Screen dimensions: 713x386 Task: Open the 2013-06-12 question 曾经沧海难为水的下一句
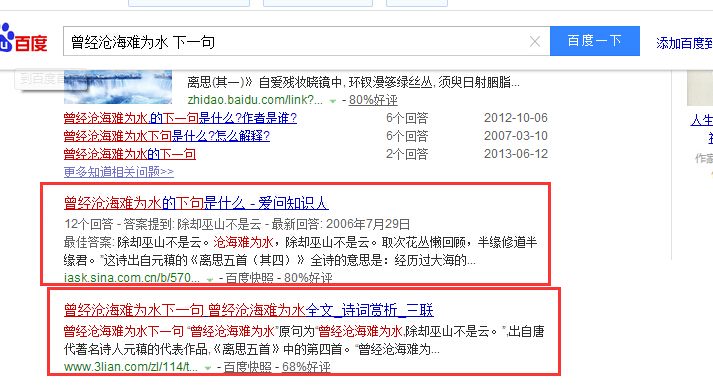click(x=130, y=154)
